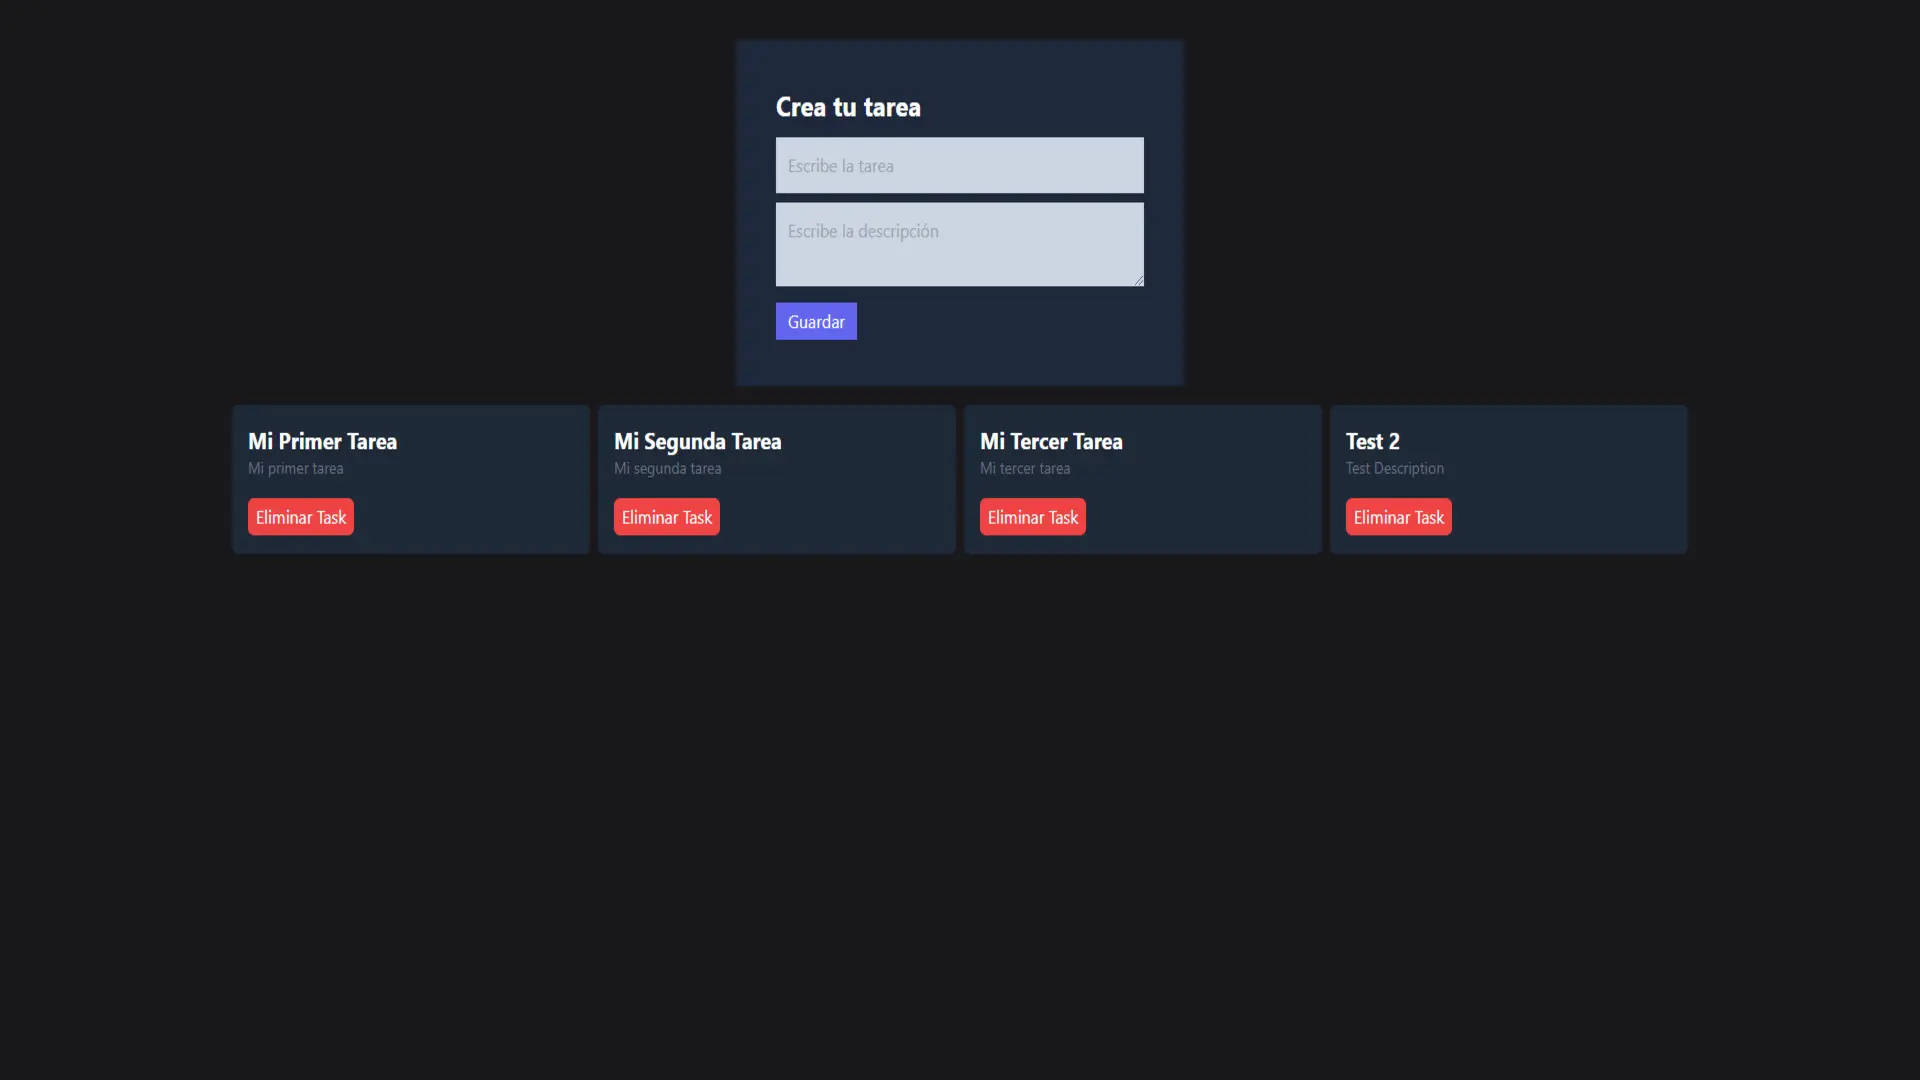
Task: Click the 'Escribe la tarea' title input
Action: click(x=959, y=165)
